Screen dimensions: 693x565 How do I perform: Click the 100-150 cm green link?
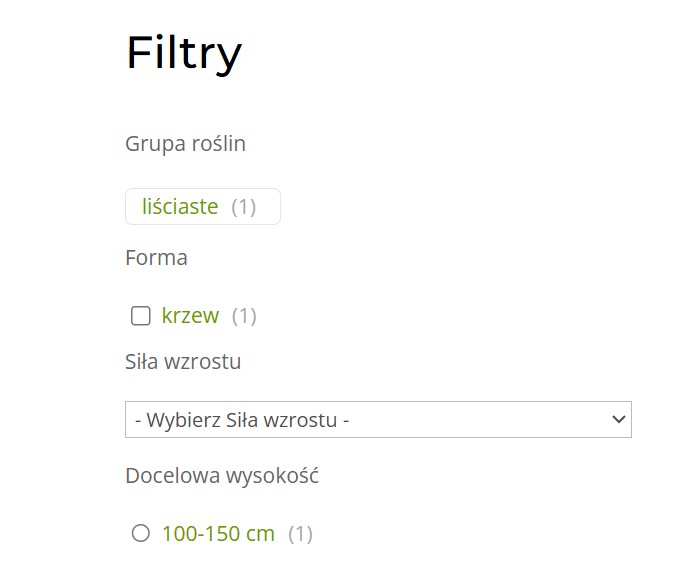point(218,534)
